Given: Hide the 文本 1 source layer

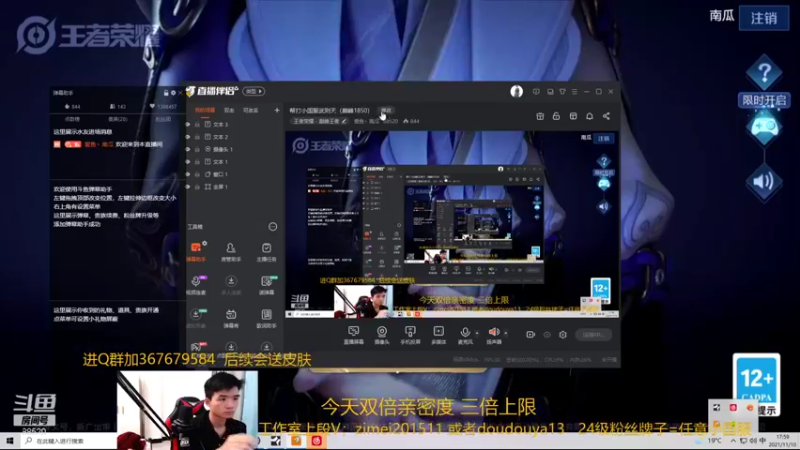Looking at the screenshot, I should (188, 162).
